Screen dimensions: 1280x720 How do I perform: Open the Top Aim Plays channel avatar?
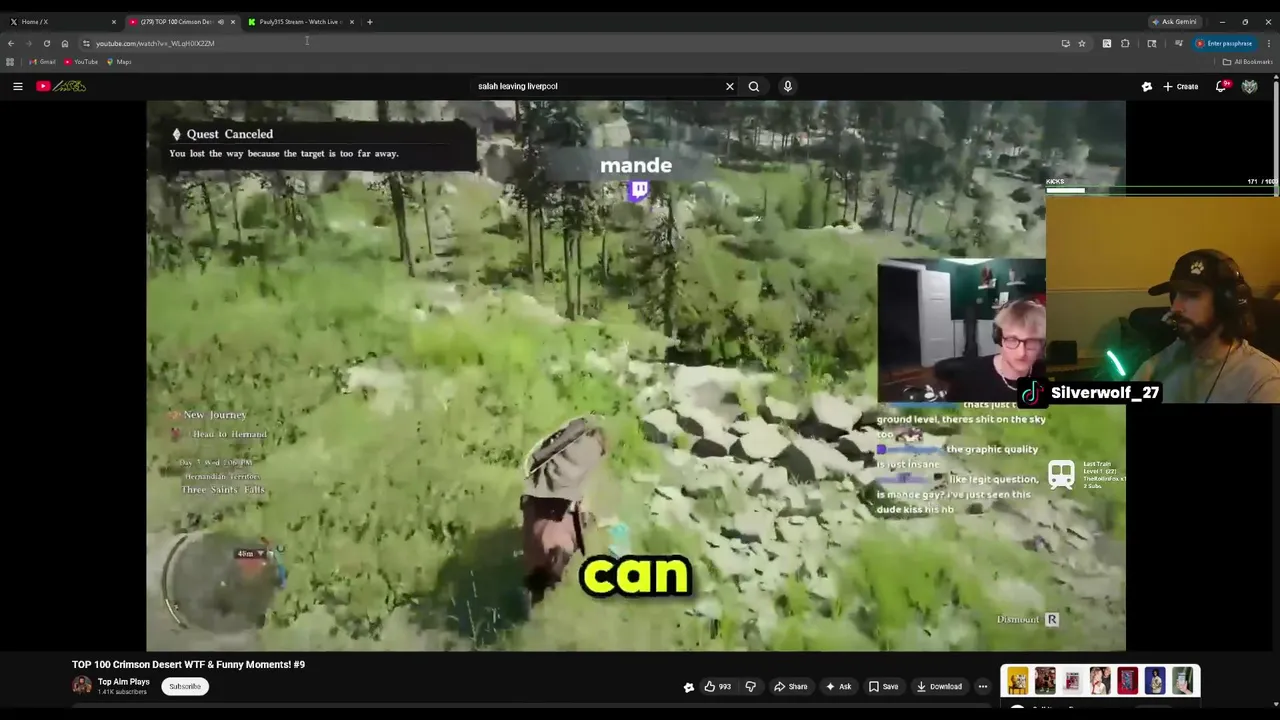pyautogui.click(x=82, y=686)
